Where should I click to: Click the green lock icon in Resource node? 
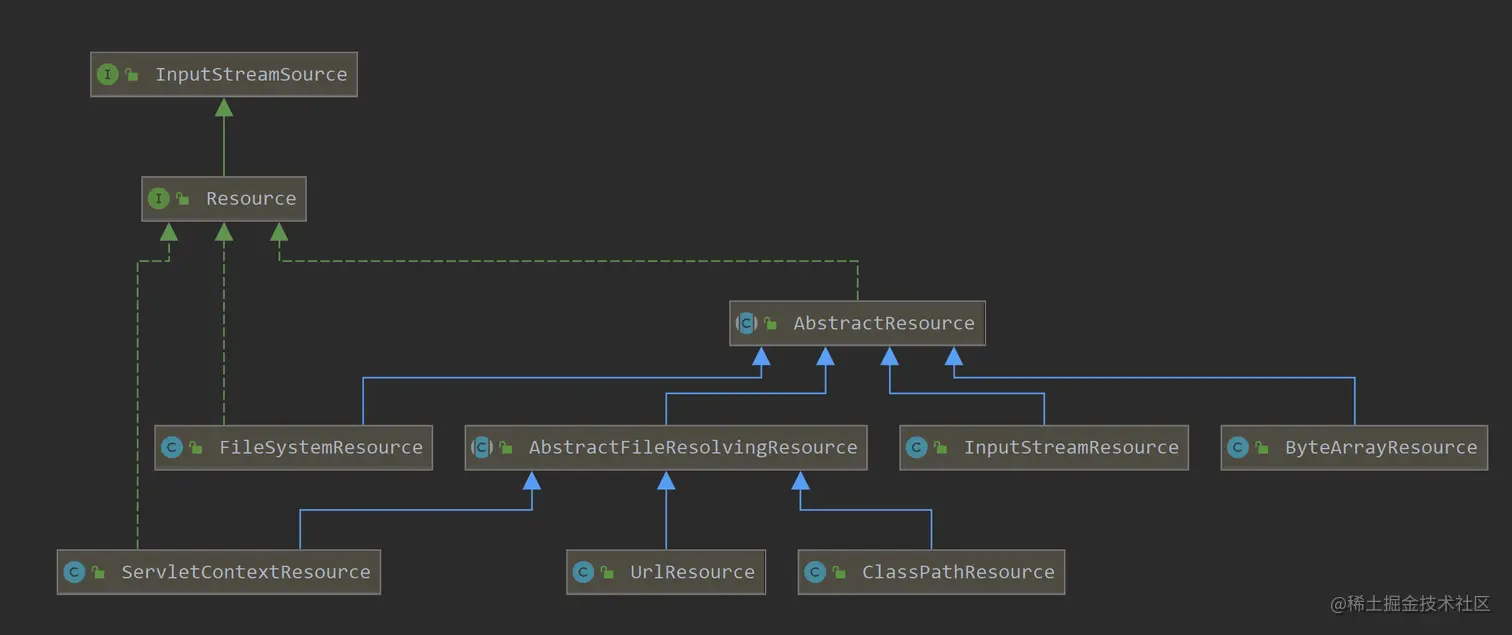[183, 199]
